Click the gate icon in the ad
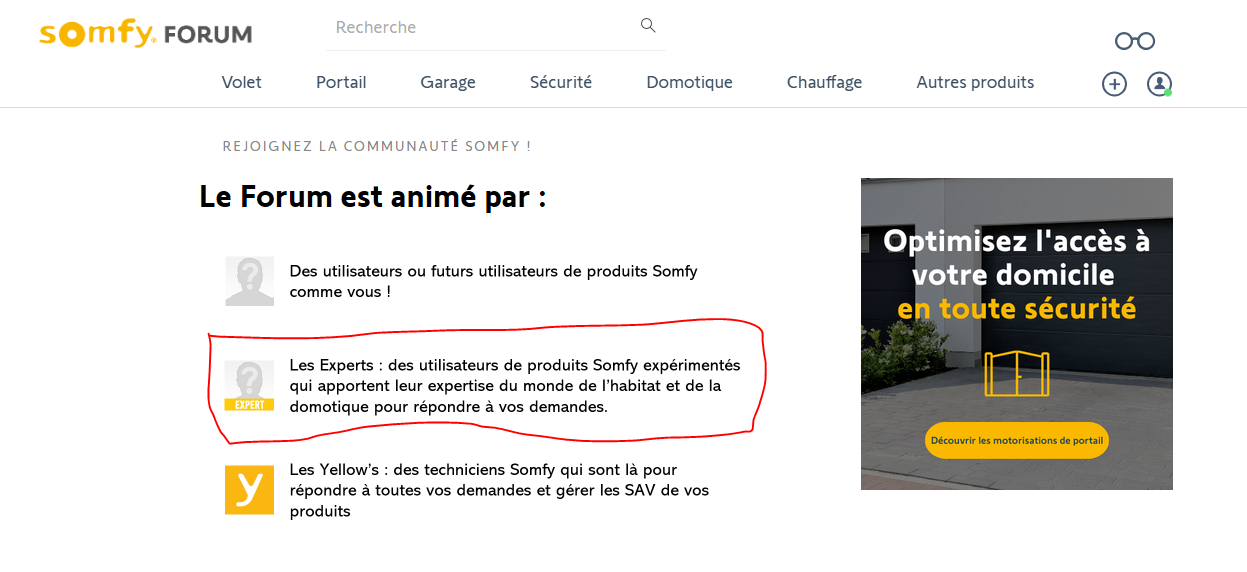 point(1016,373)
